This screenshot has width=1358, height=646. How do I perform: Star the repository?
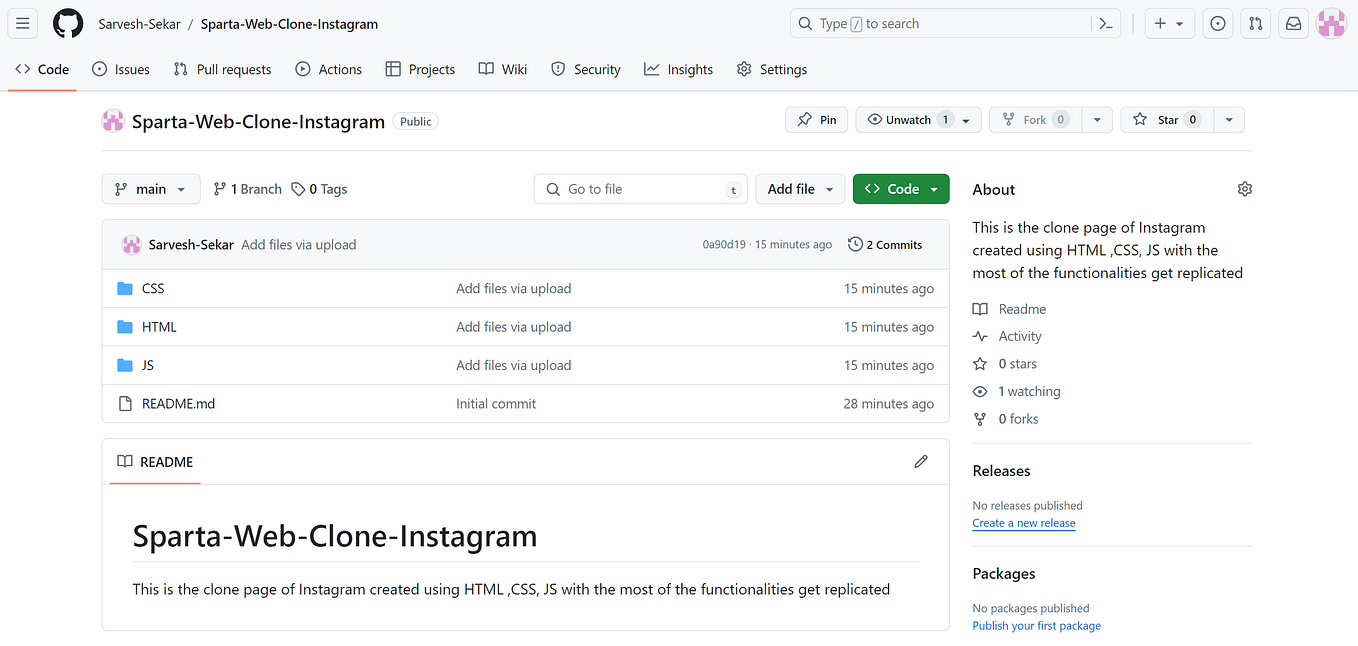pos(1167,120)
